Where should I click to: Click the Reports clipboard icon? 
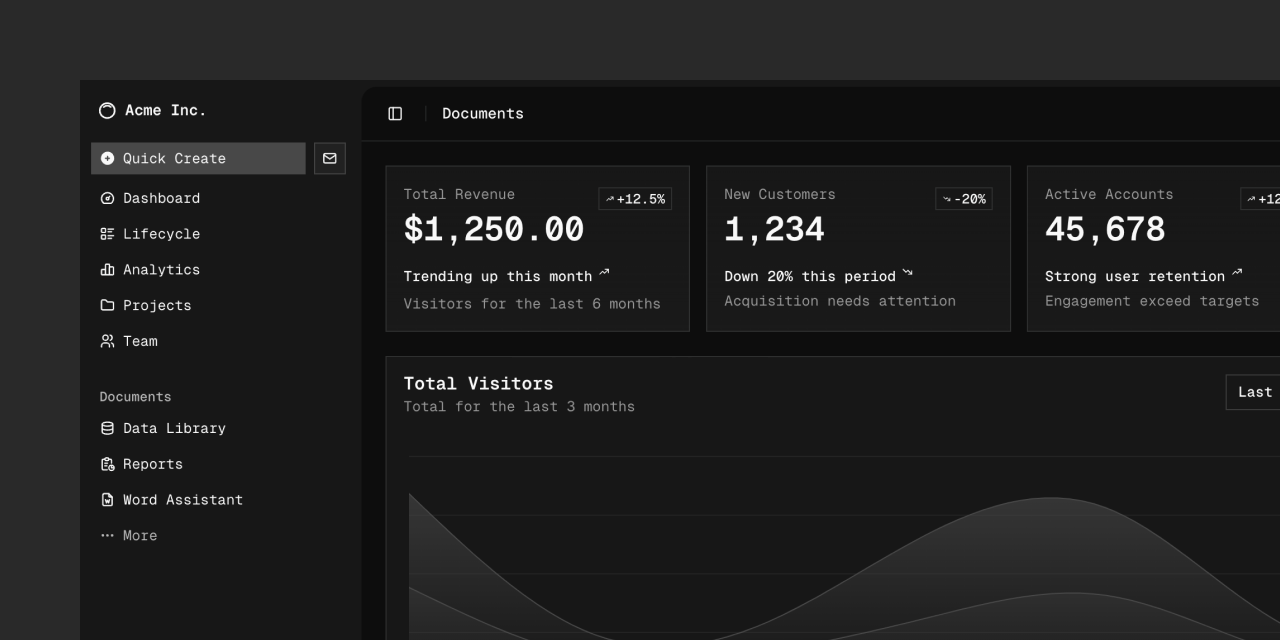tap(107, 464)
